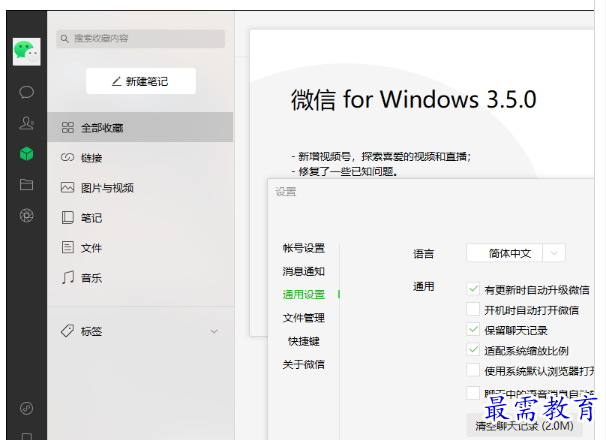Open the 快捷键 settings tab
The width and height of the screenshot is (606, 440).
pyautogui.click(x=303, y=341)
